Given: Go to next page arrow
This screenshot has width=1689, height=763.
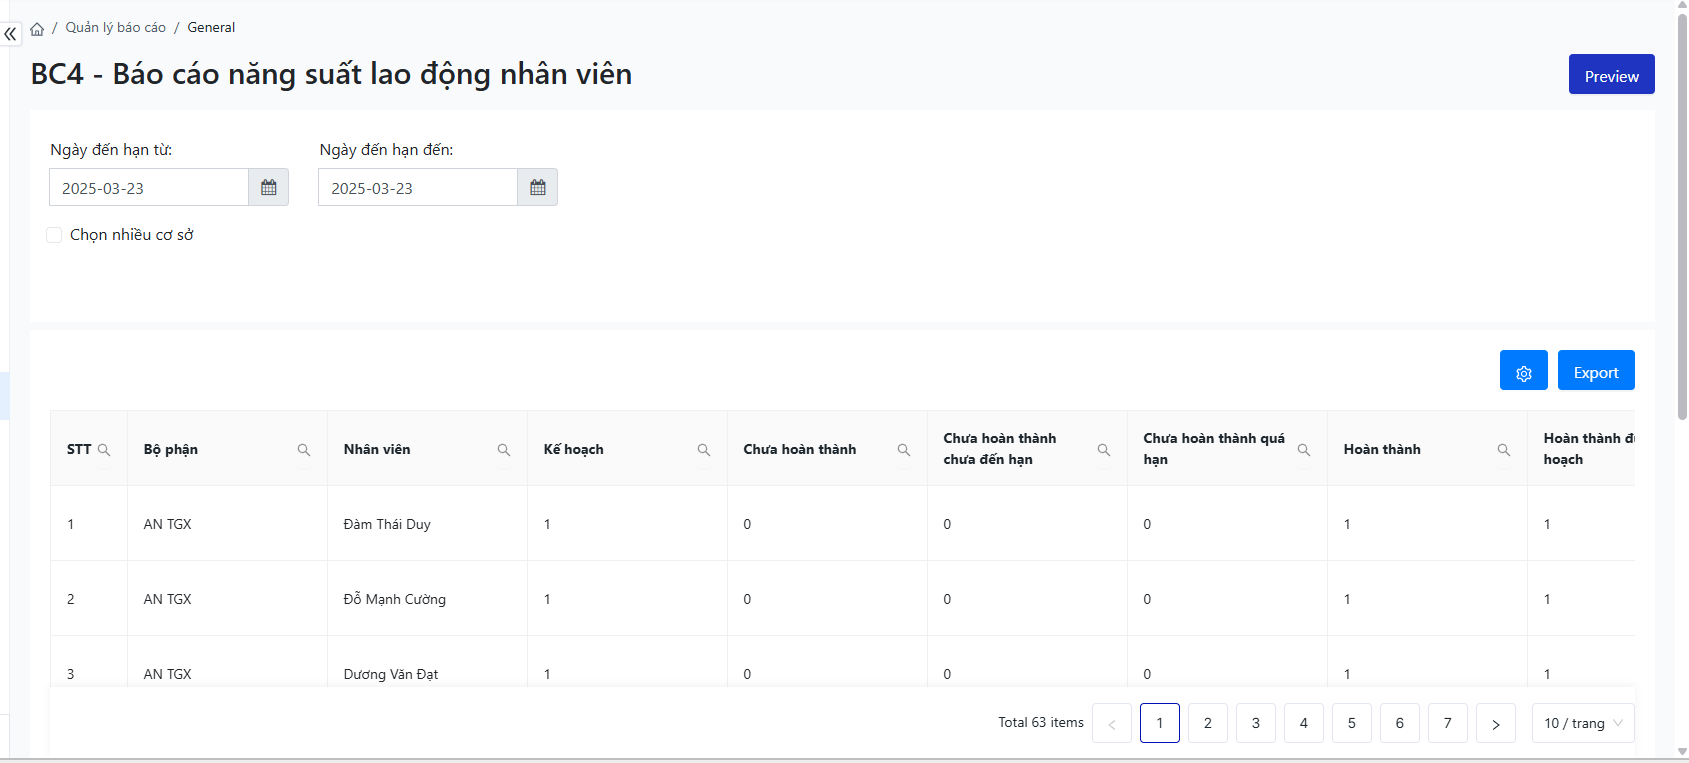Looking at the screenshot, I should point(1495,723).
